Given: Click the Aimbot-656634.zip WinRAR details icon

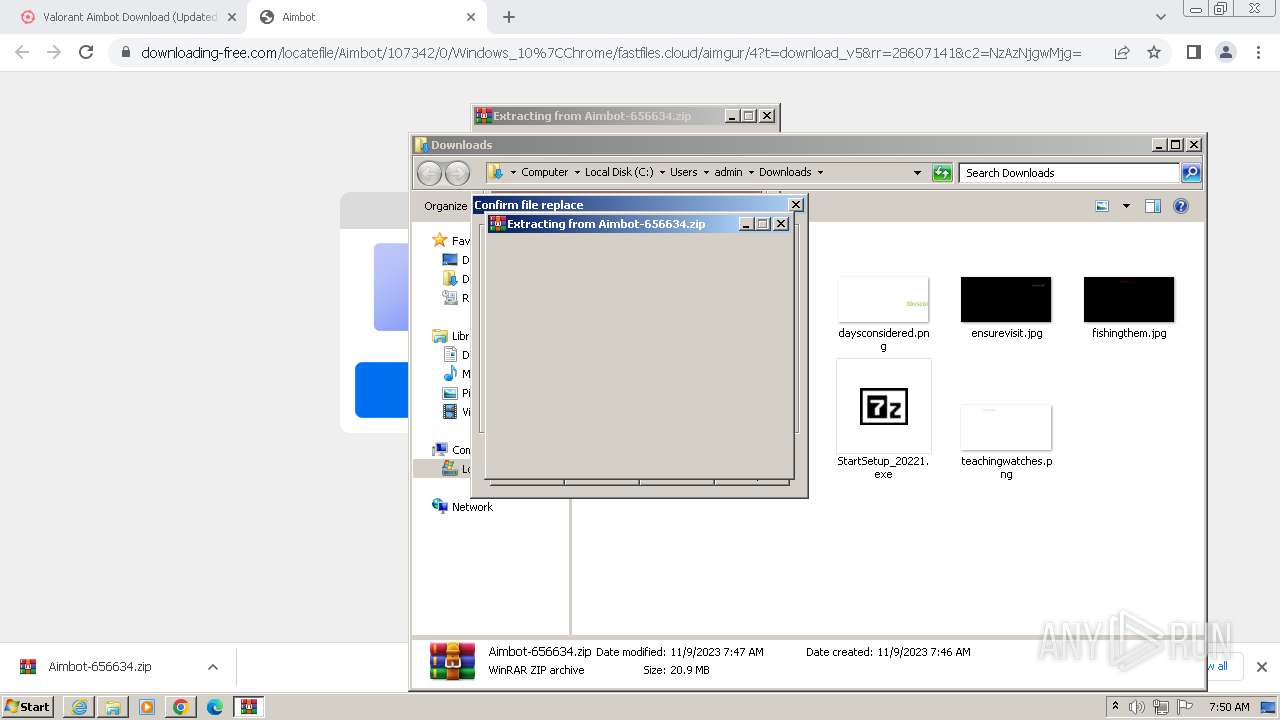Looking at the screenshot, I should [x=452, y=661].
